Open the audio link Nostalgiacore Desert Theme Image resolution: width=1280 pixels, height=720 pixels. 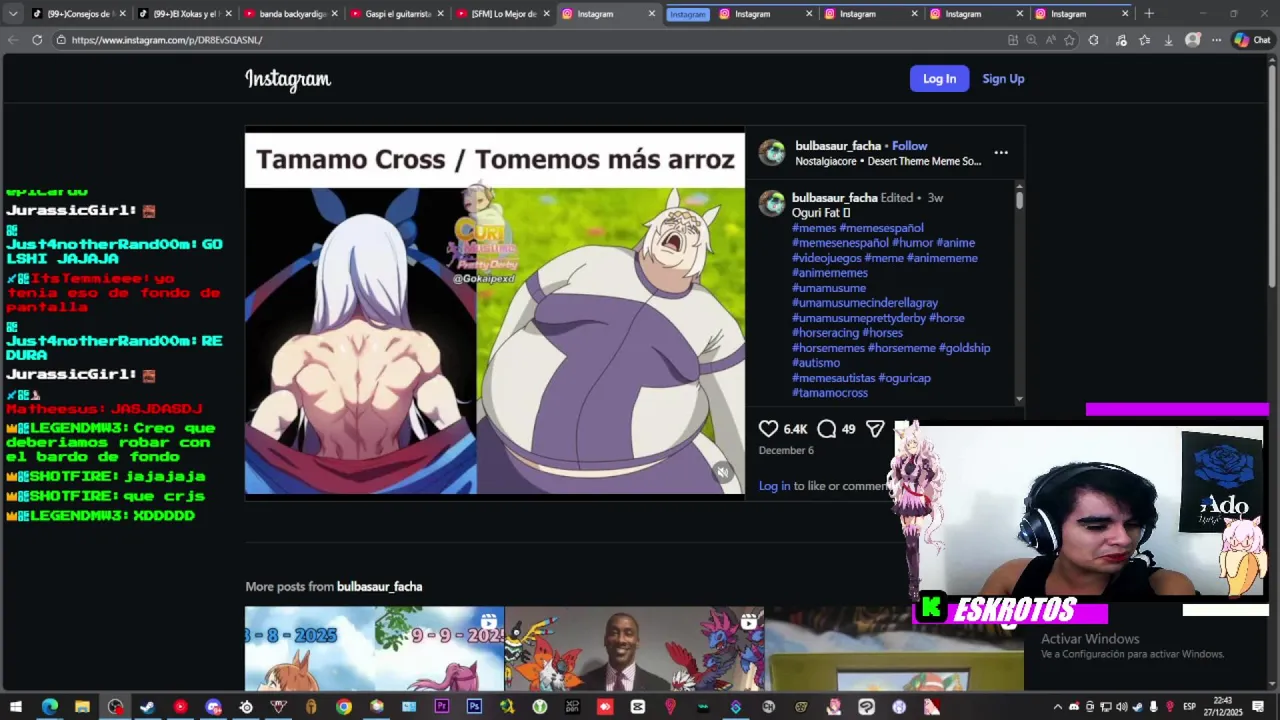(888, 161)
